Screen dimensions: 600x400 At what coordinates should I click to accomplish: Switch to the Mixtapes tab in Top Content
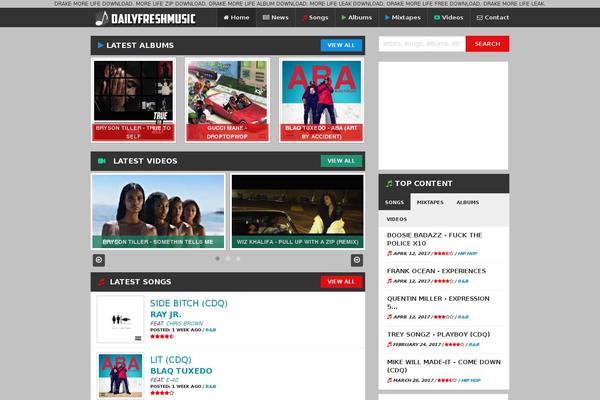(430, 202)
